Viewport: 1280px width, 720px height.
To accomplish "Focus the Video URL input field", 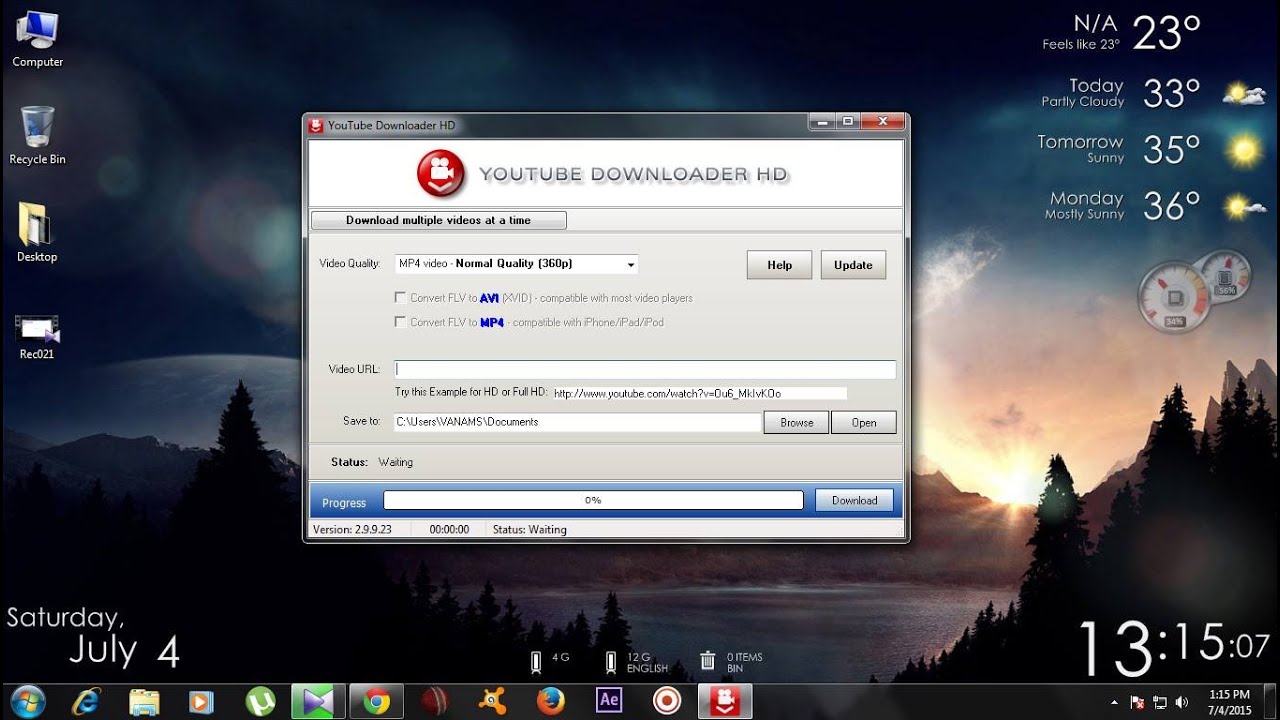I will 645,369.
